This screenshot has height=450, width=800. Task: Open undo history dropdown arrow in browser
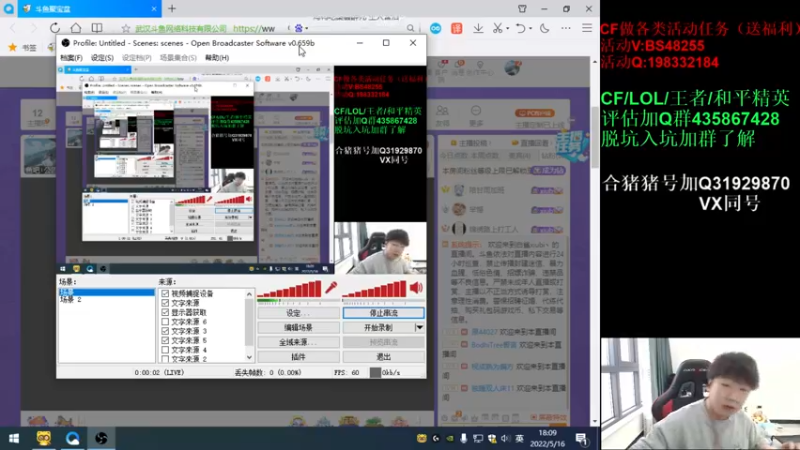[x=531, y=29]
